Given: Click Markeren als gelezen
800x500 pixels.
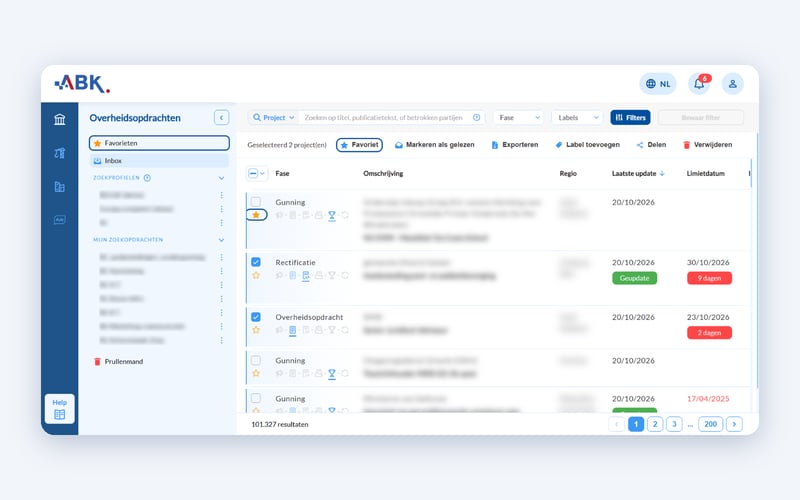Looking at the screenshot, I should click(435, 145).
